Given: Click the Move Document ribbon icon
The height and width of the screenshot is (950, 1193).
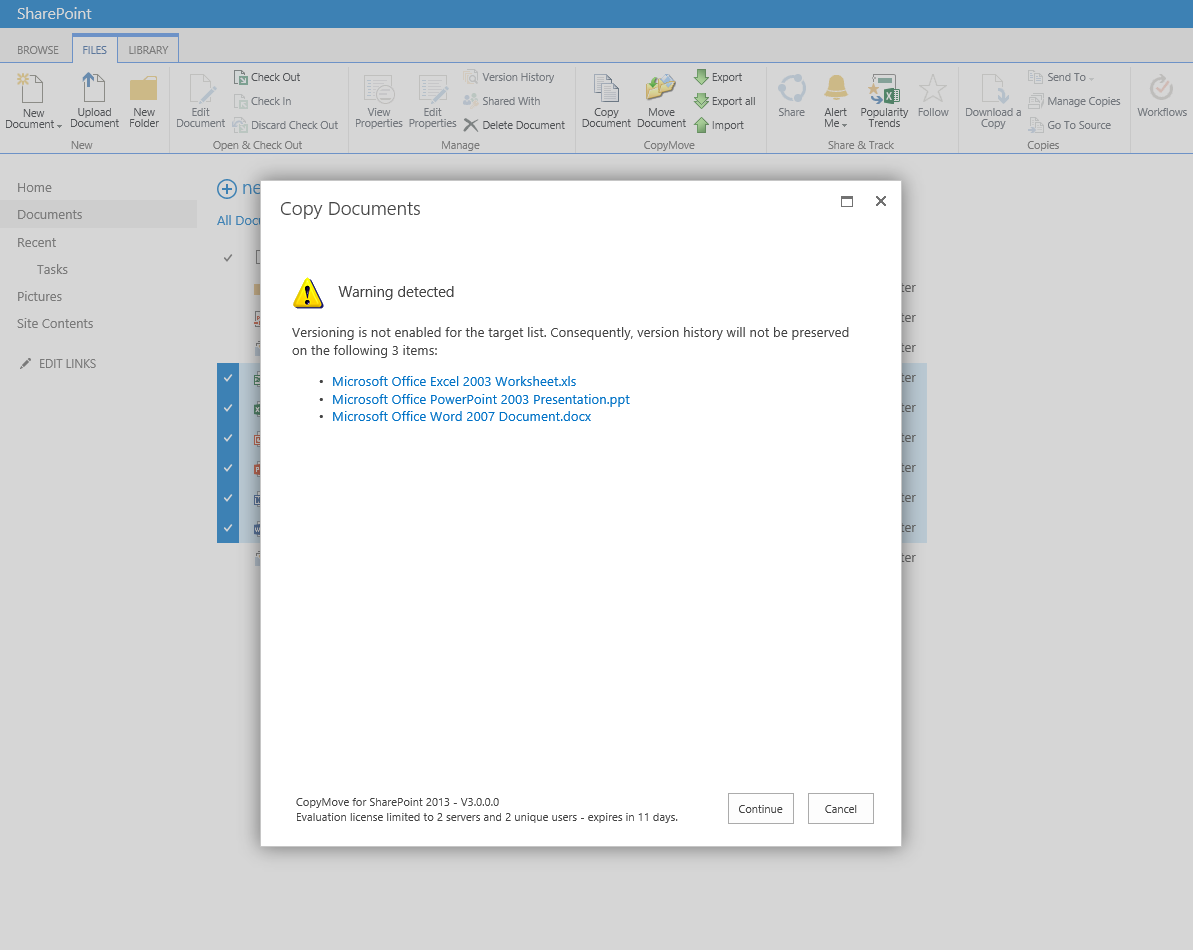Looking at the screenshot, I should click(661, 100).
